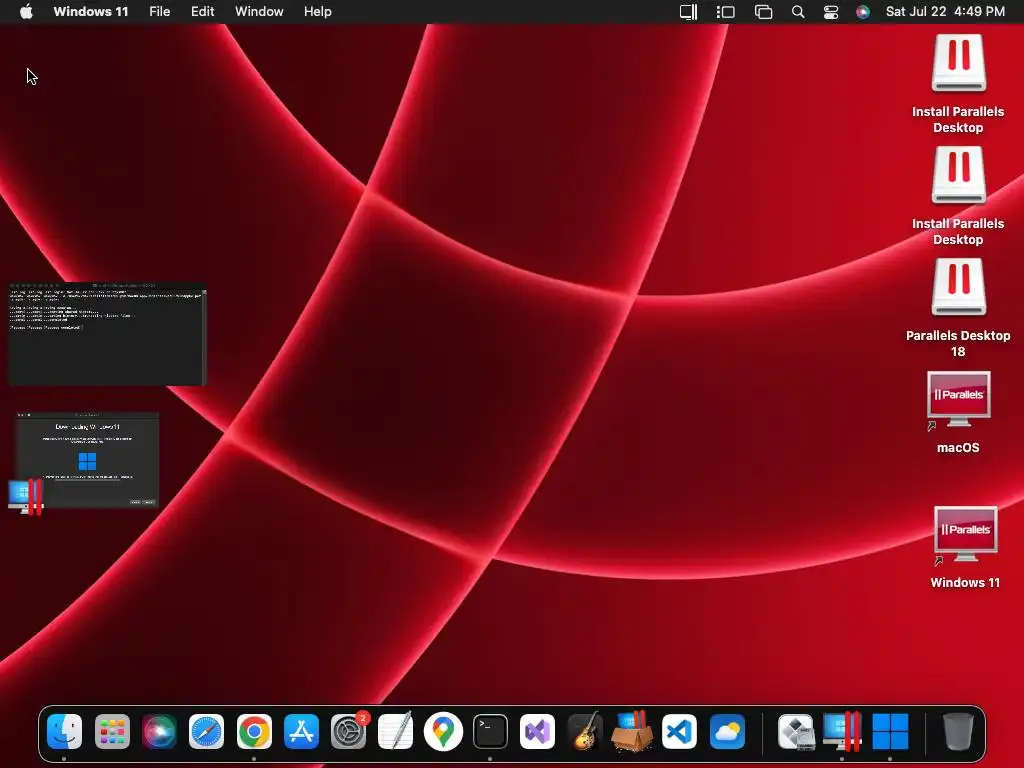Select the macOS virtual machine desktop shortcut
This screenshot has height=768, width=1024.
pyautogui.click(x=958, y=400)
